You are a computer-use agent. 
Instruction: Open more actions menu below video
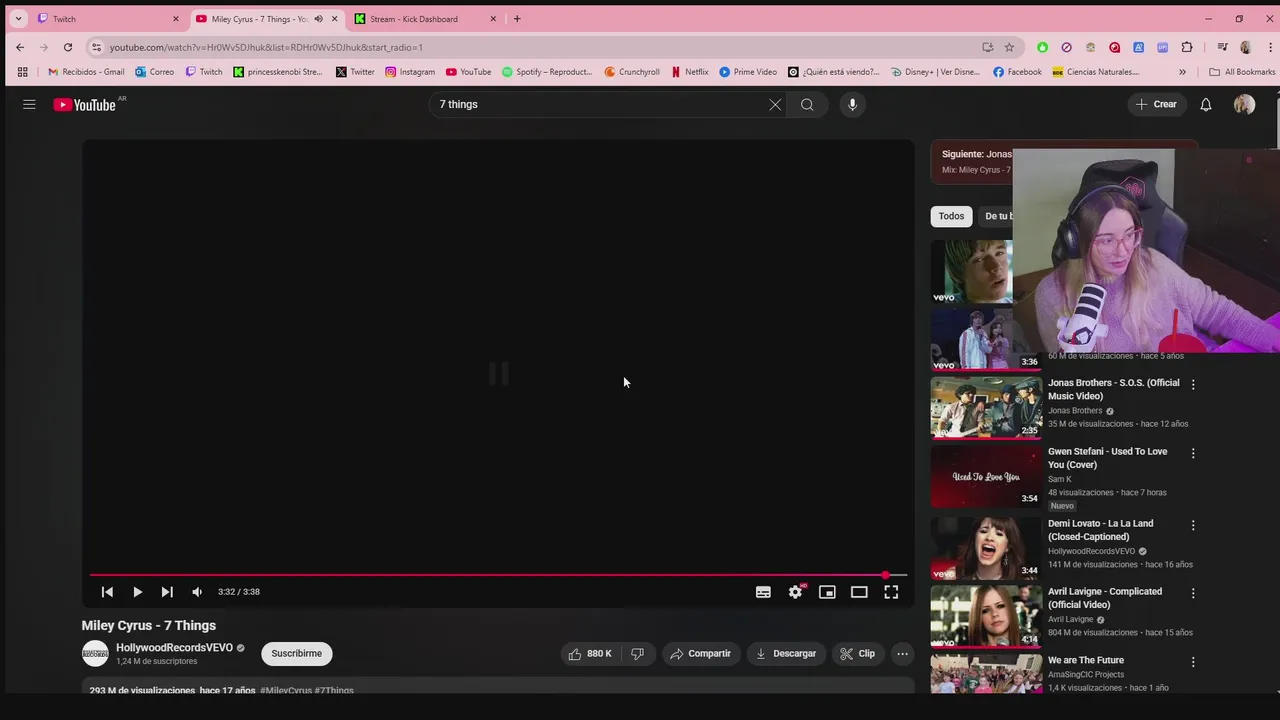(902, 654)
